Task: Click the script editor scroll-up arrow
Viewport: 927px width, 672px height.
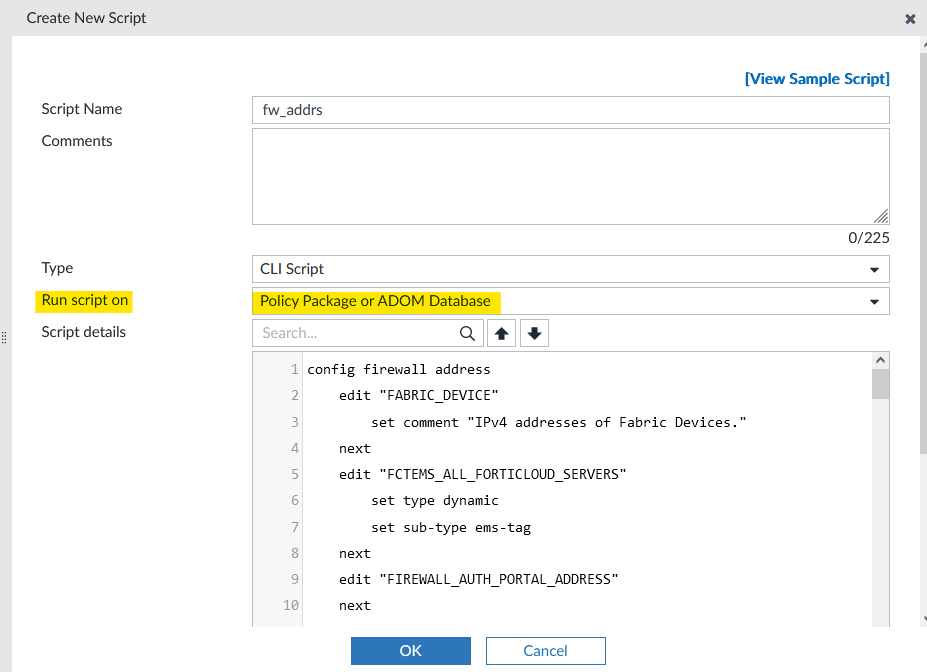Action: click(x=880, y=360)
